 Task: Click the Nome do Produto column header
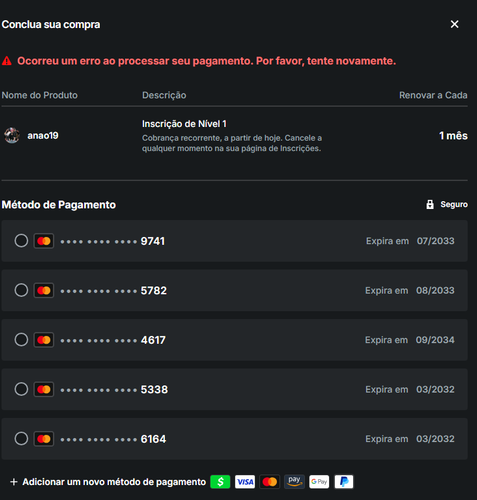[x=40, y=95]
